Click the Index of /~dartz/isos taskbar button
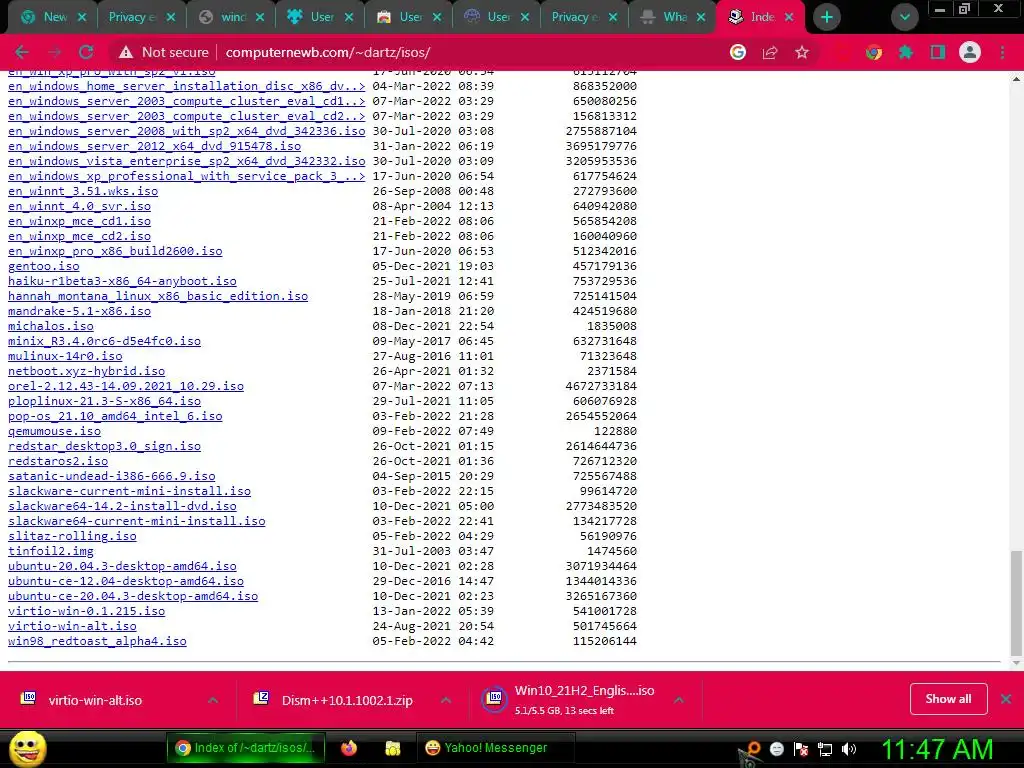Viewport: 1024px width, 768px height. (246, 748)
